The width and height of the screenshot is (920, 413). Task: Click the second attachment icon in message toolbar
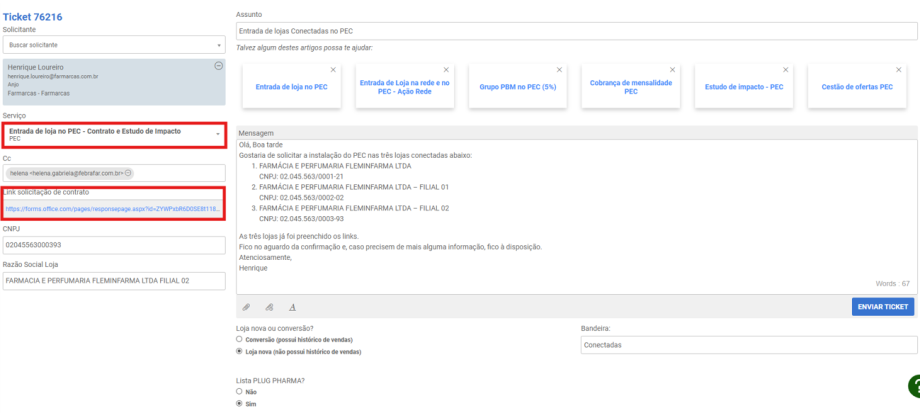pyautogui.click(x=269, y=307)
